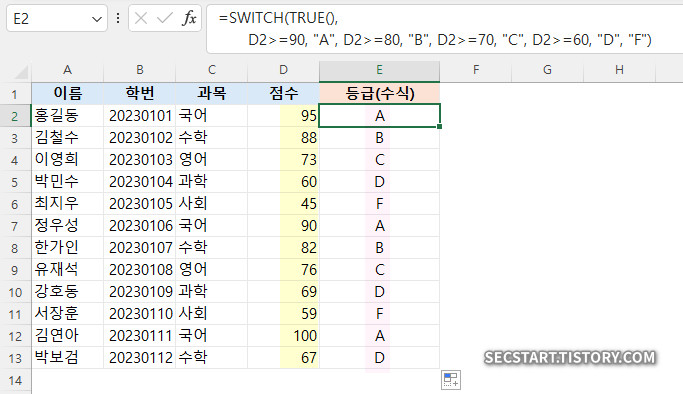Image resolution: width=683 pixels, height=394 pixels.
Task: Open the Auto Fill Options icon
Action: click(x=451, y=380)
